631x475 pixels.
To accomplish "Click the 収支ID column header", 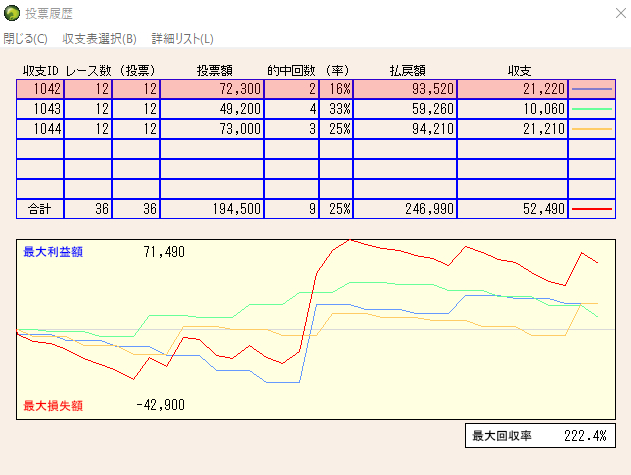I will coord(41,71).
